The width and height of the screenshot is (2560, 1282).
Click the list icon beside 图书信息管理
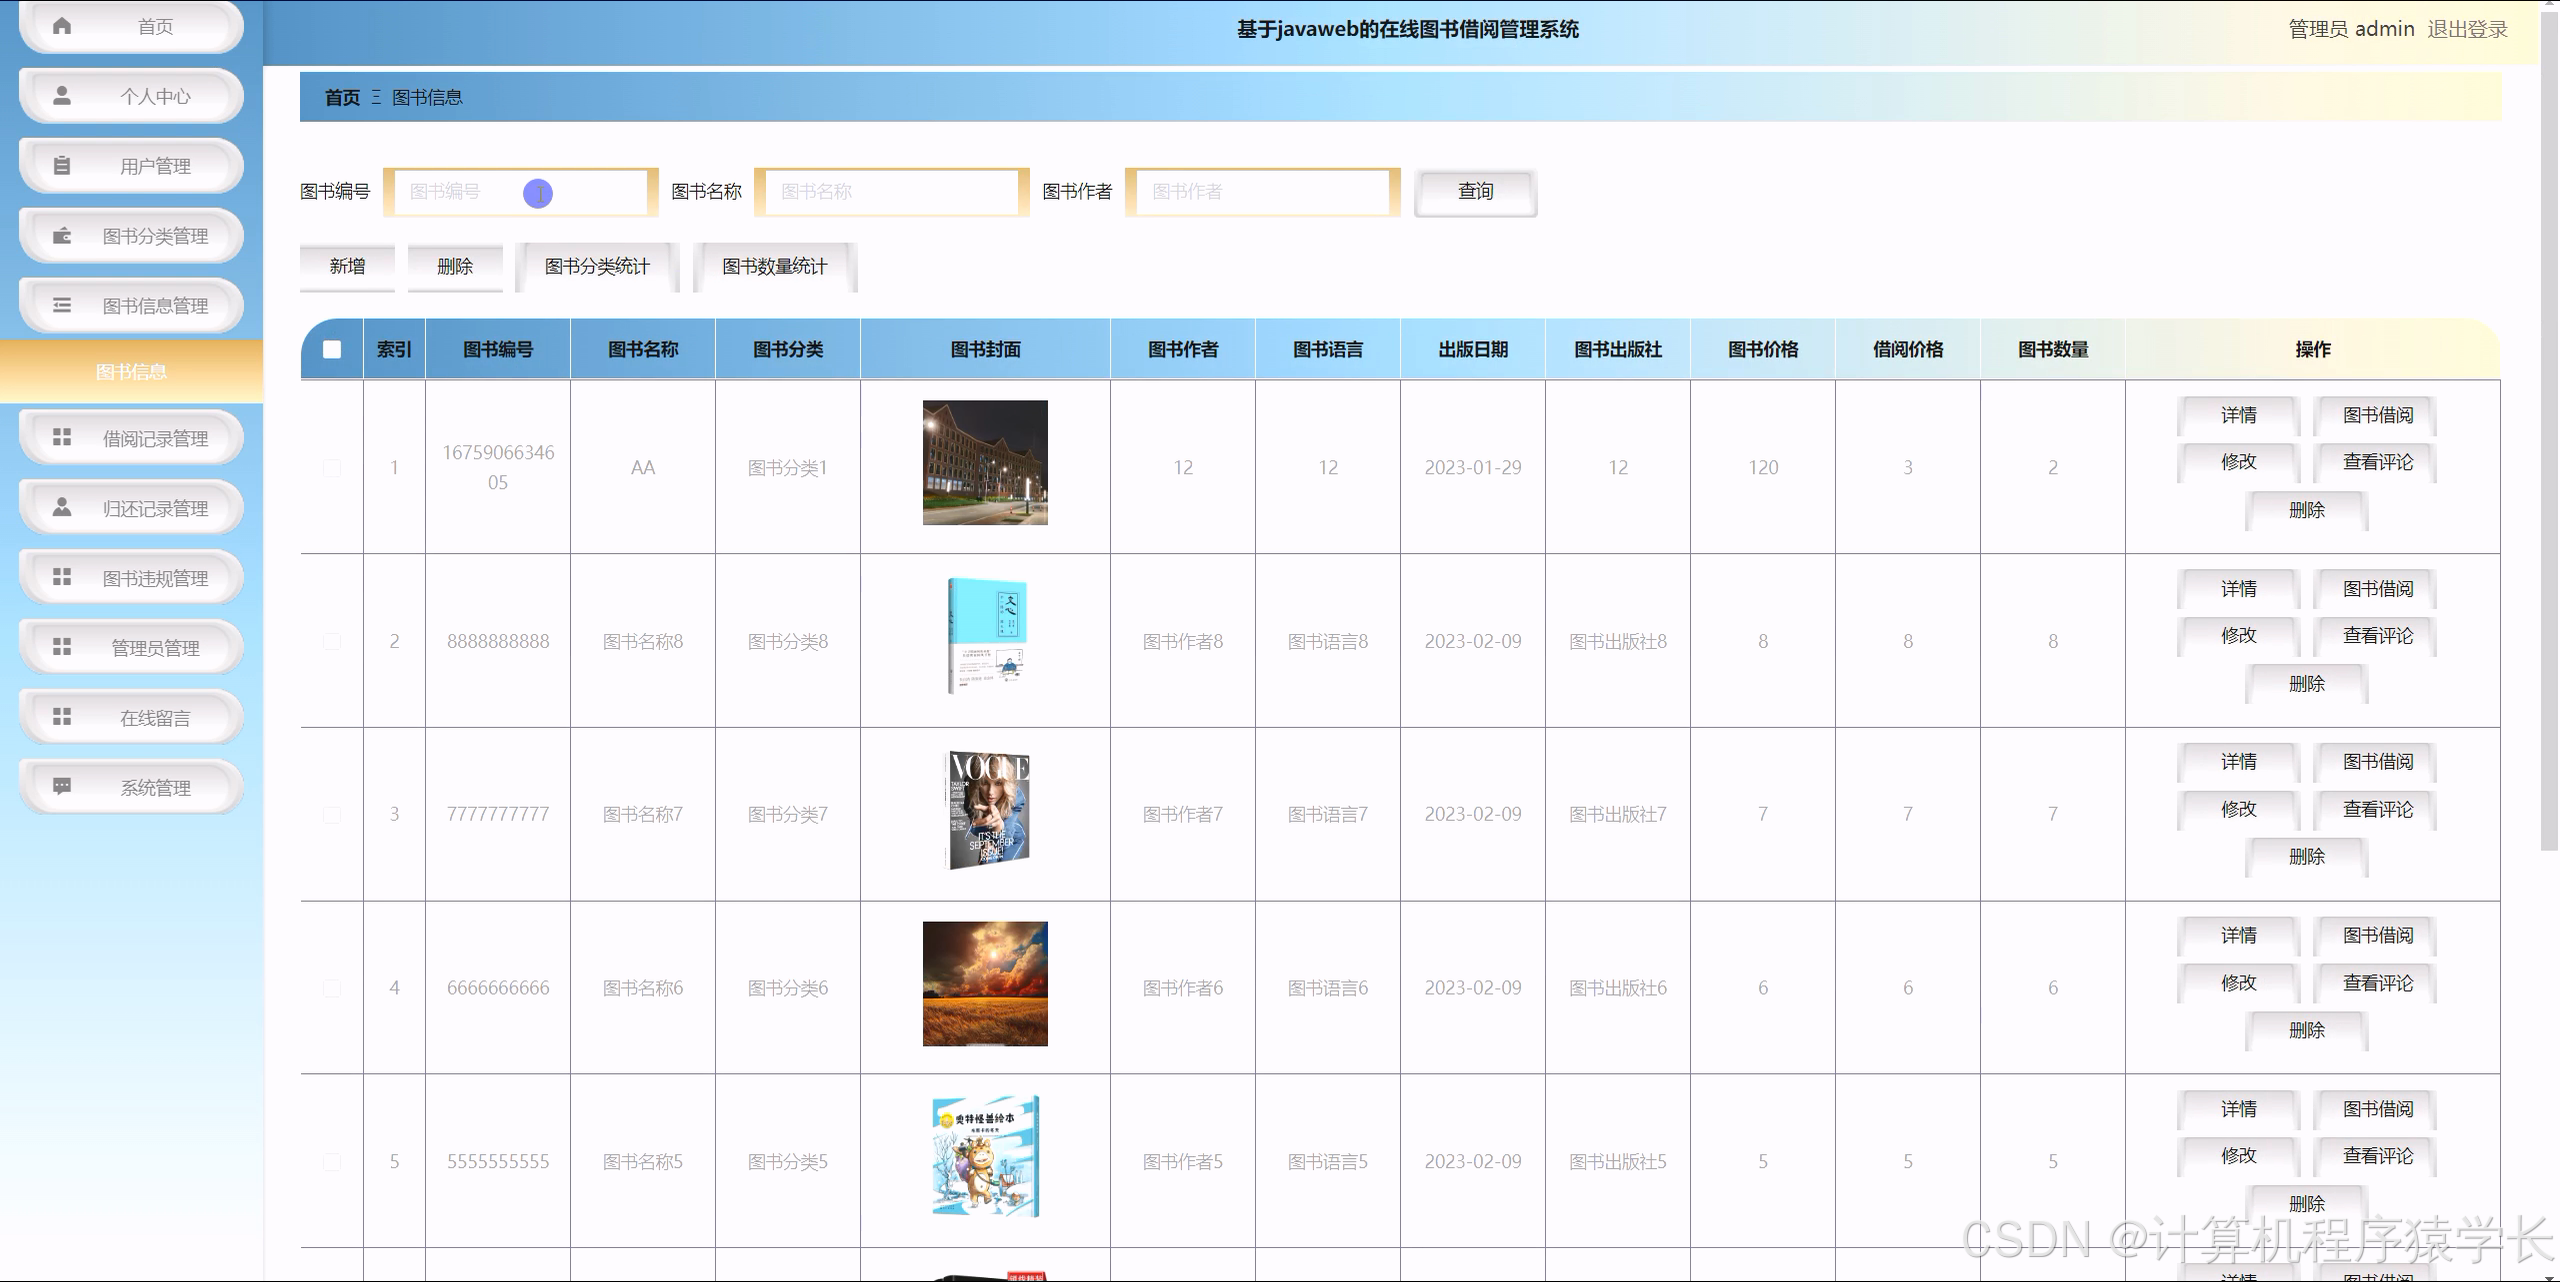(62, 306)
